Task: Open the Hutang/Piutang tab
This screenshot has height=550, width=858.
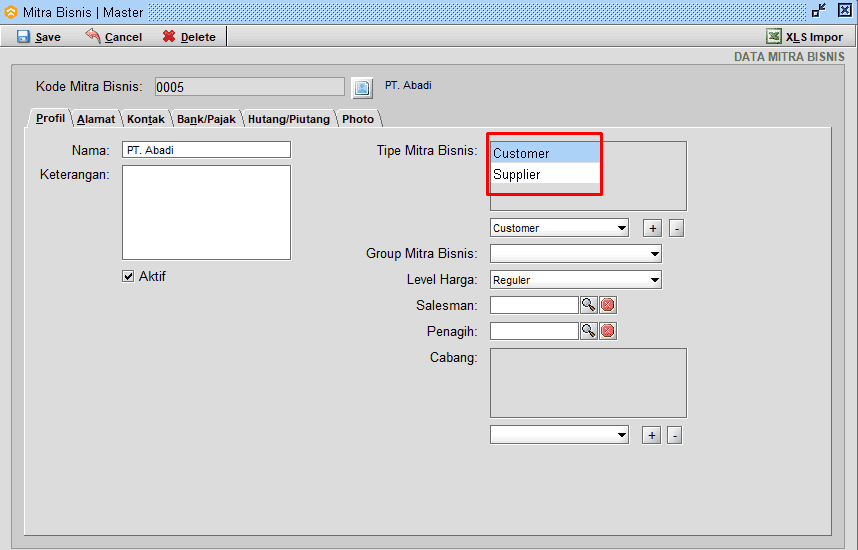Action: [288, 119]
